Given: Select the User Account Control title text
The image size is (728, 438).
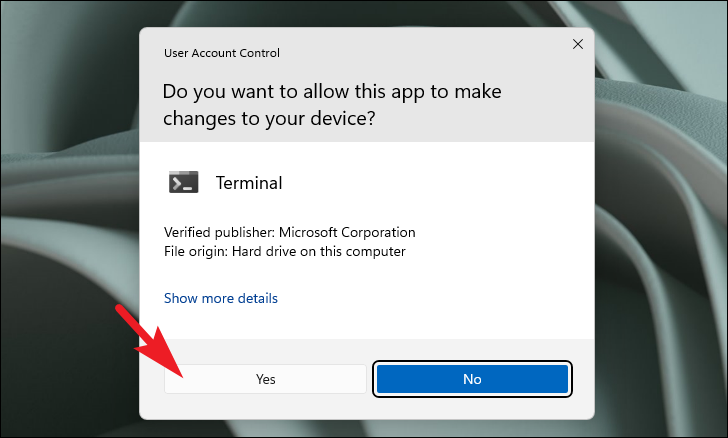Looking at the screenshot, I should coord(221,53).
